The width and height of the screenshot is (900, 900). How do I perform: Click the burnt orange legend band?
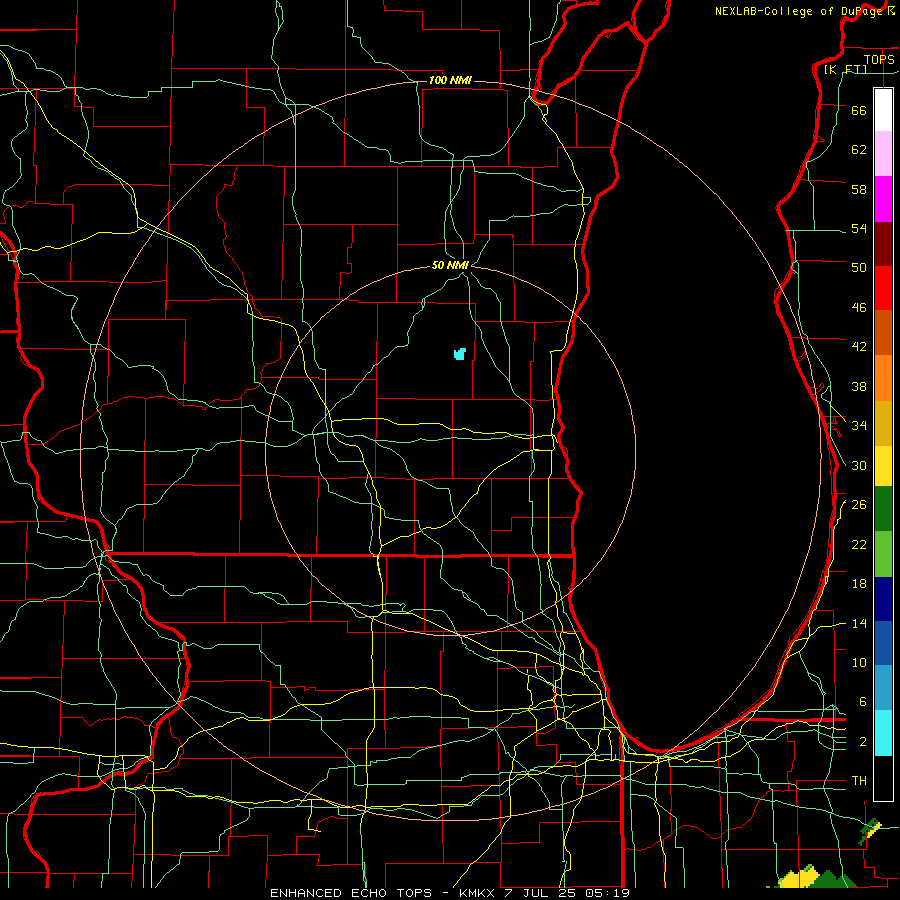(x=883, y=332)
